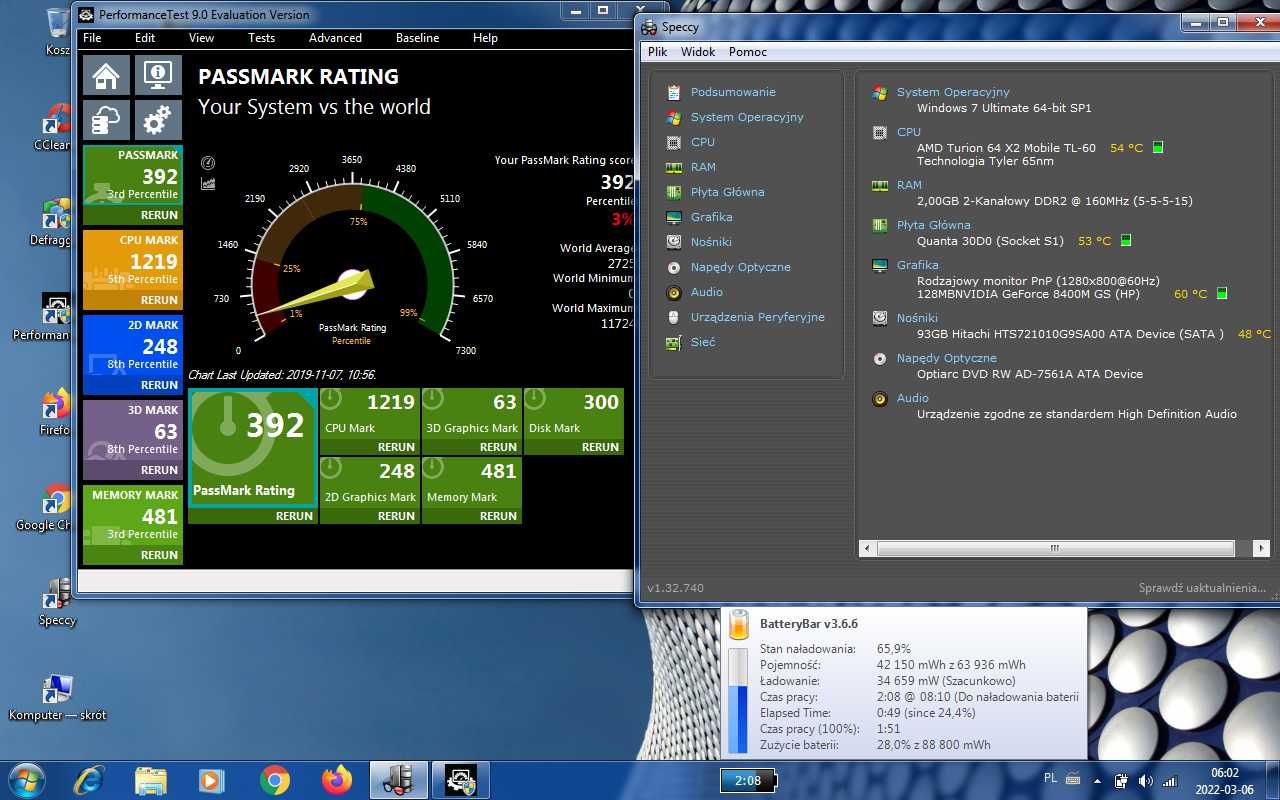The image size is (1280, 800).
Task: Click the CPU chip icon in Speccy sidebar
Action: click(674, 142)
